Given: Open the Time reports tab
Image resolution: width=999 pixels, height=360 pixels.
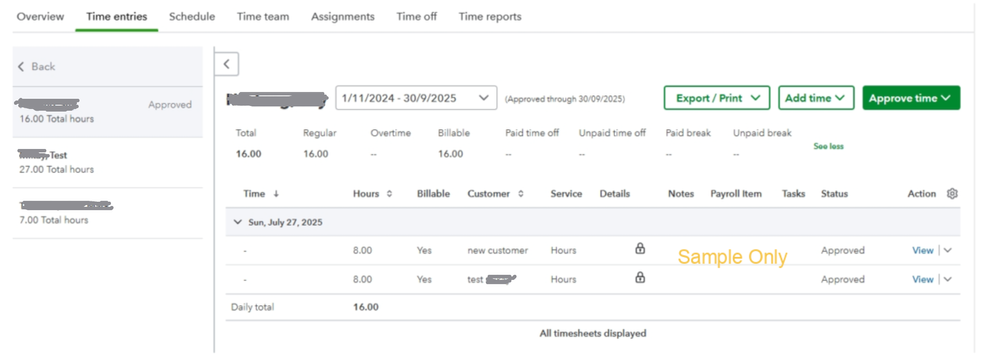Looking at the screenshot, I should point(490,17).
